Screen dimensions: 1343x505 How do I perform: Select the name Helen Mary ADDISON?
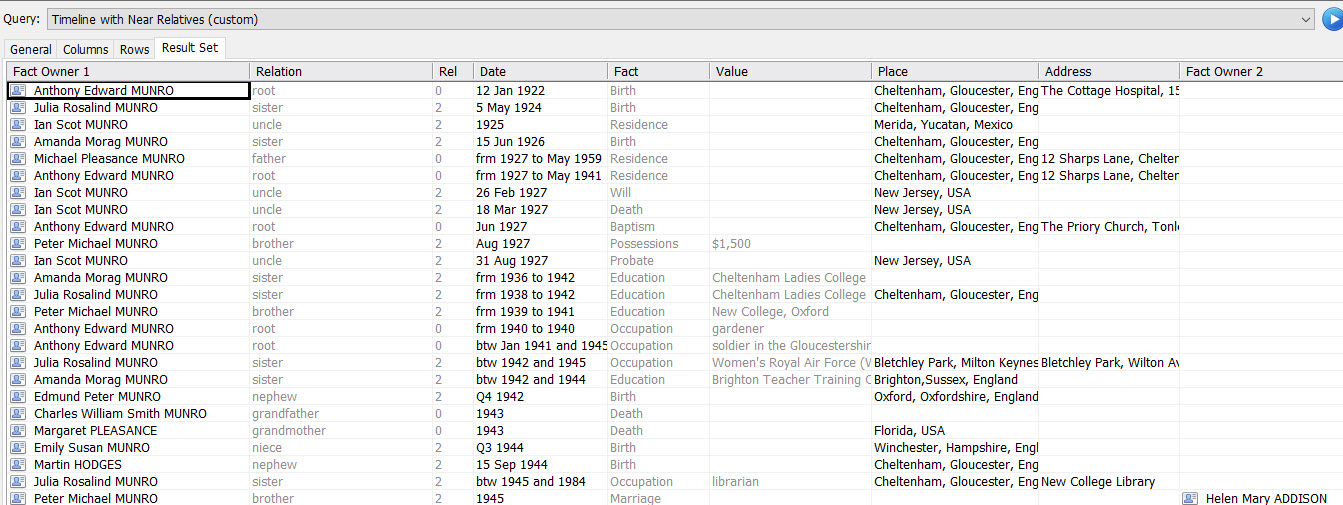1266,498
